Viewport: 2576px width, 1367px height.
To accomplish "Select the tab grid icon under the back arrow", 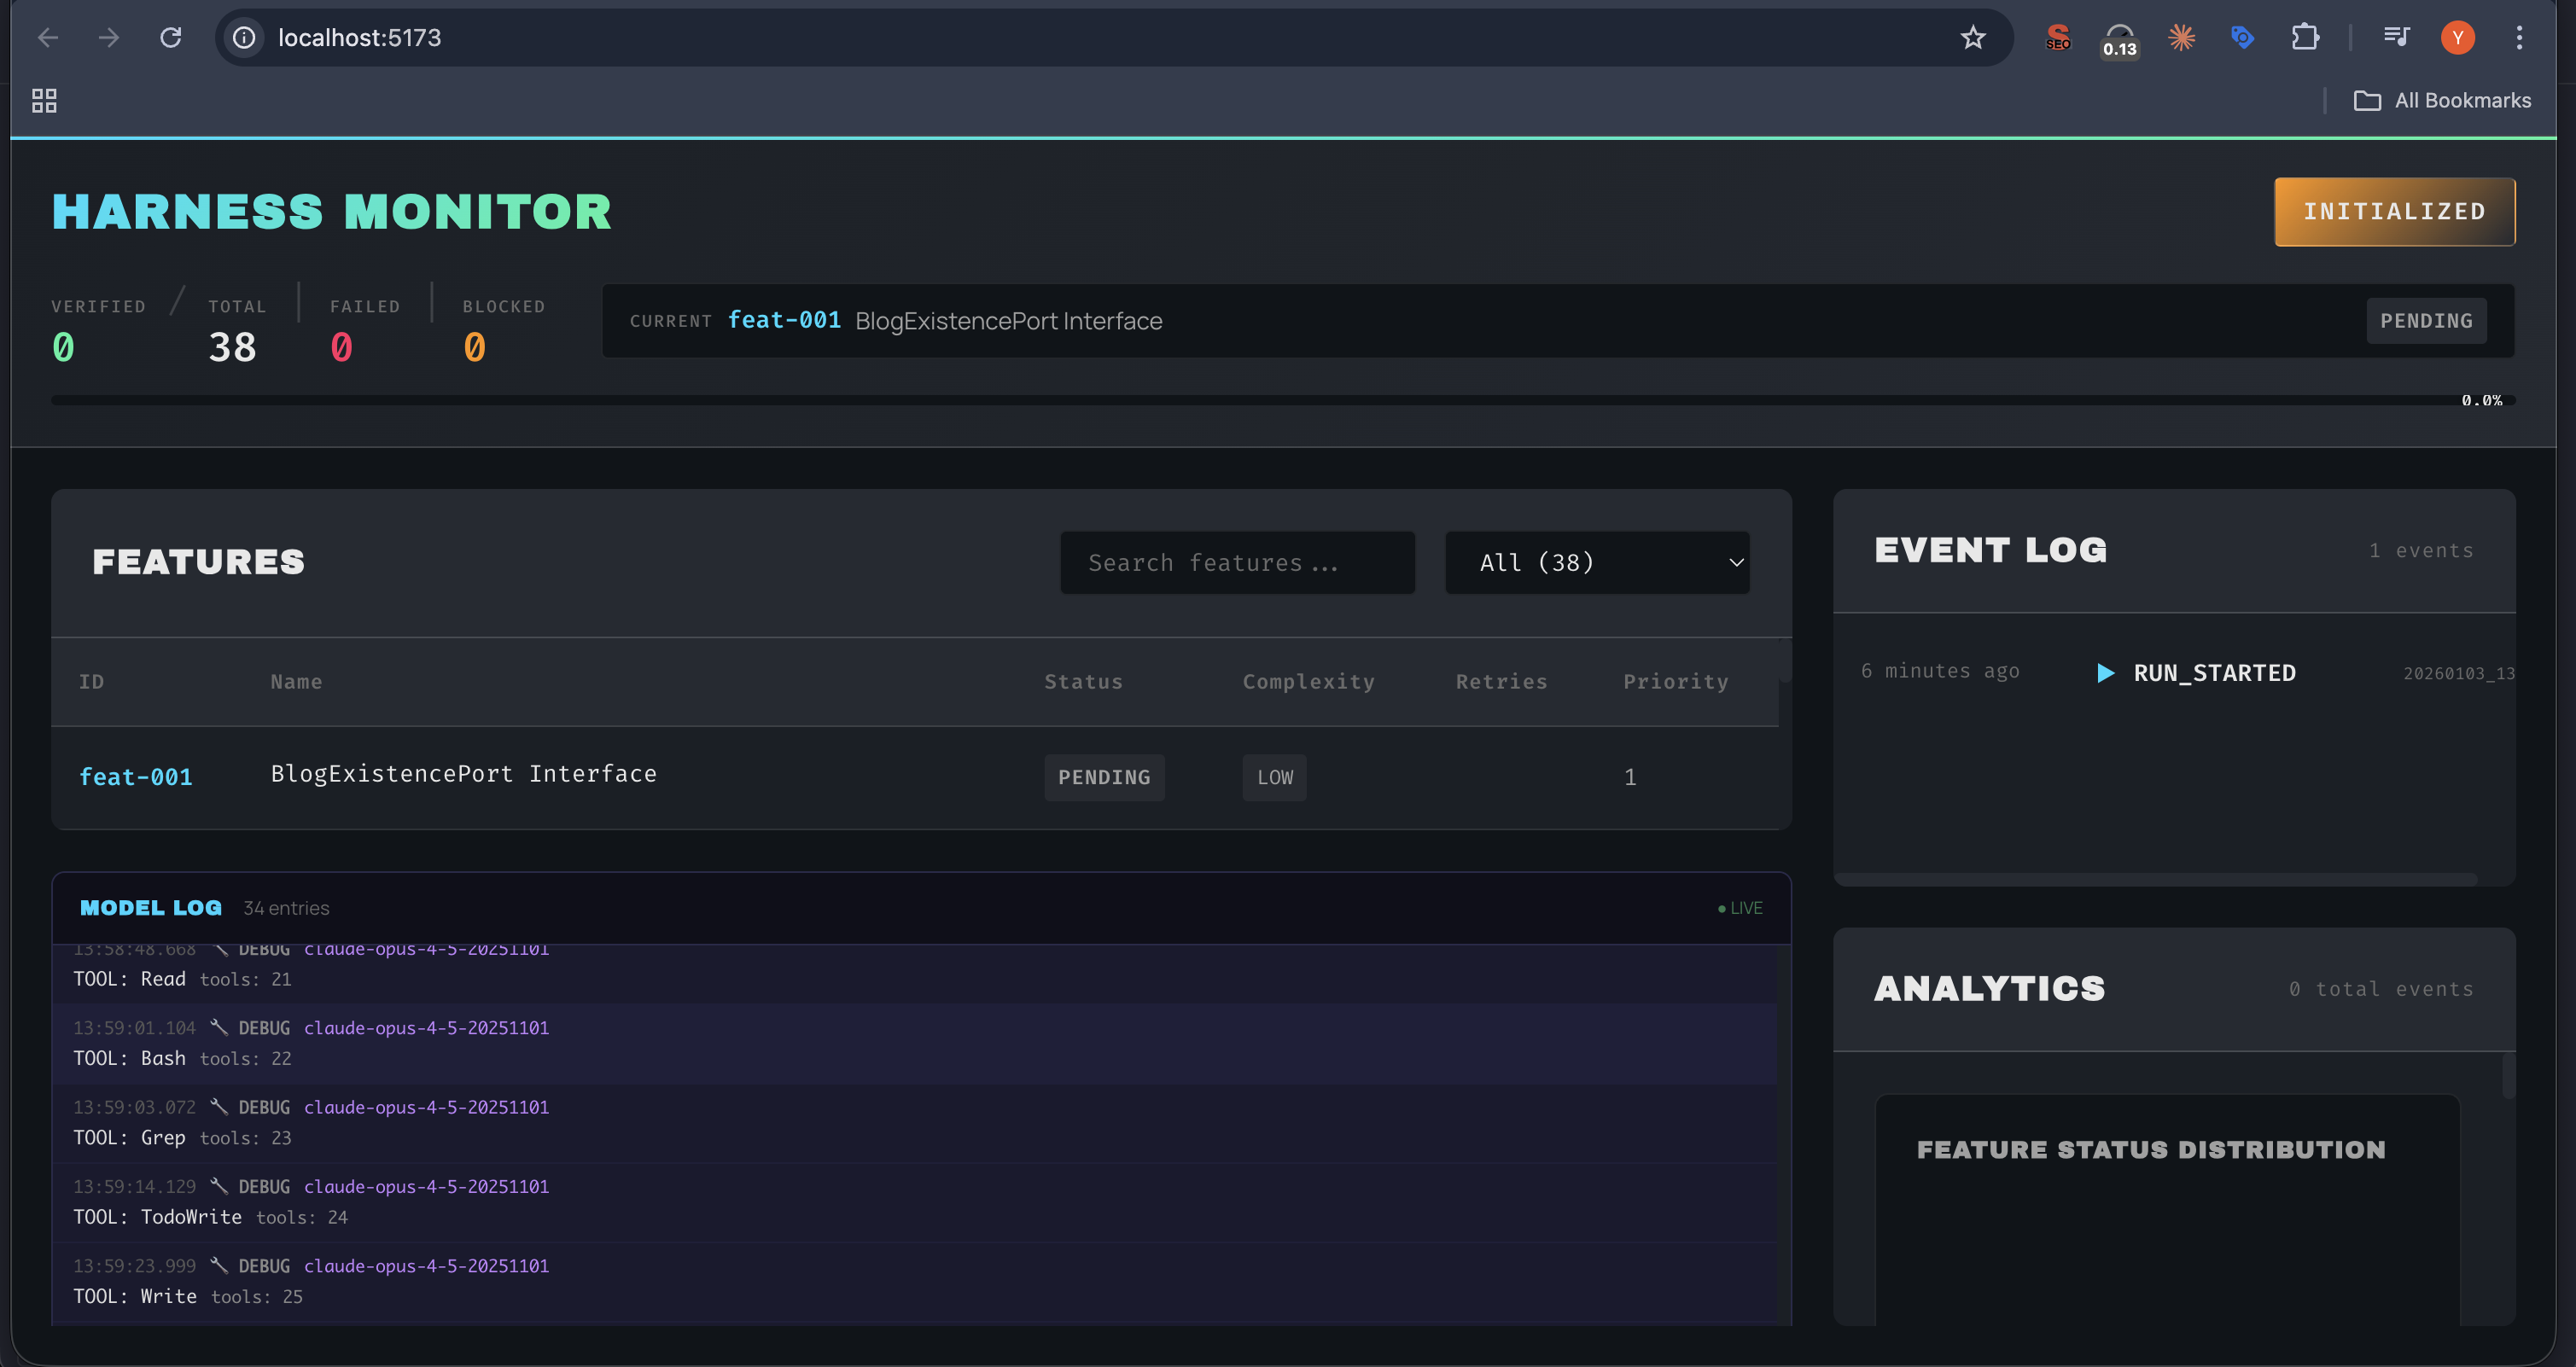I will point(43,100).
